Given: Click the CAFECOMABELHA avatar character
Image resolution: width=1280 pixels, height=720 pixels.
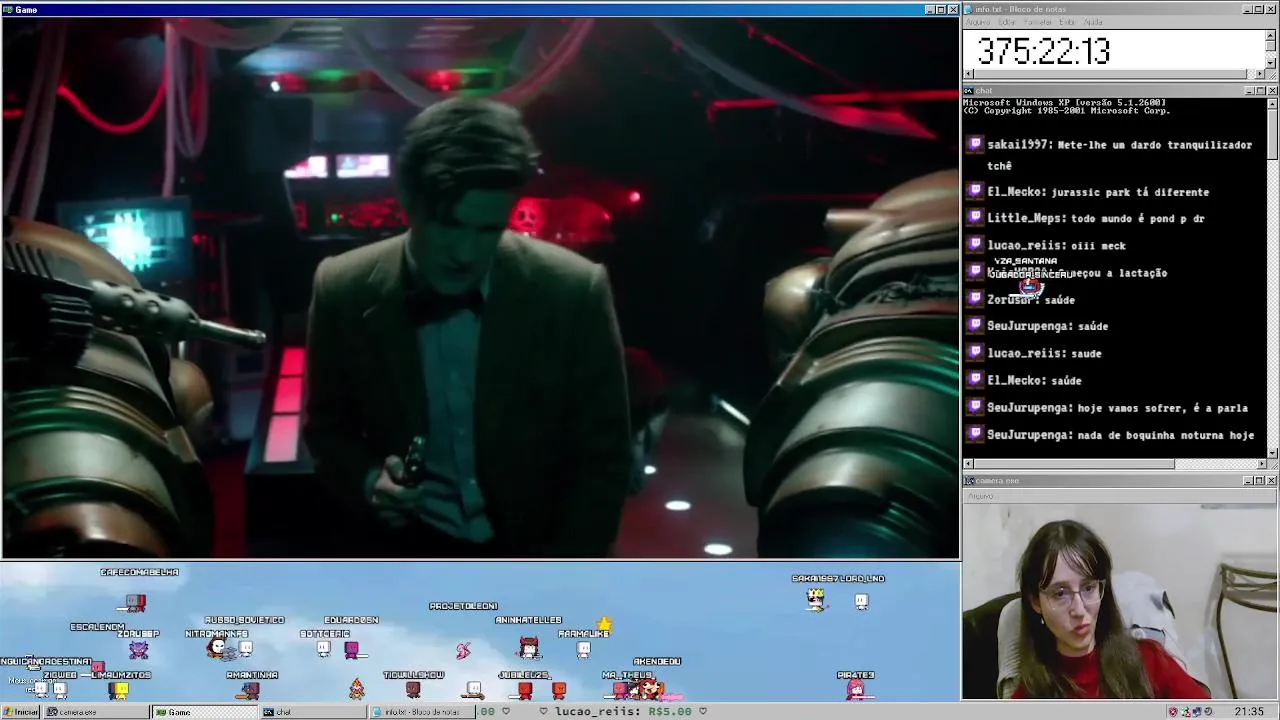Looking at the screenshot, I should click(136, 602).
